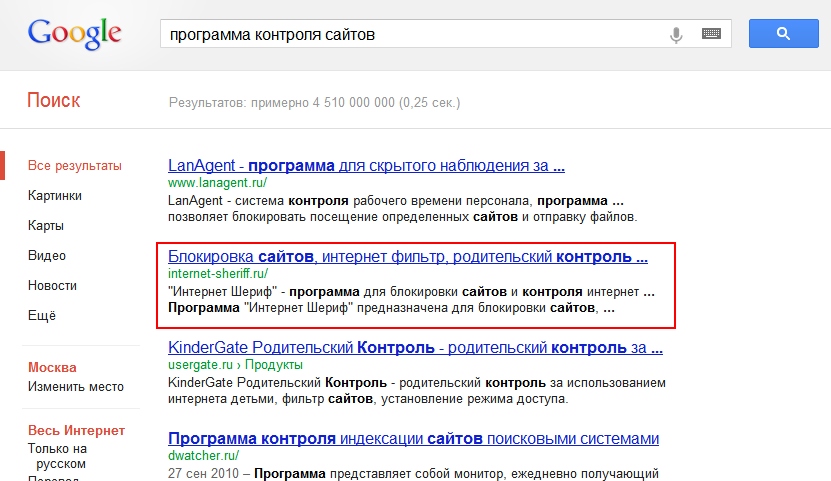This screenshot has width=831, height=481.
Task: Expand 'Ещё' search categories
Action: point(41,315)
